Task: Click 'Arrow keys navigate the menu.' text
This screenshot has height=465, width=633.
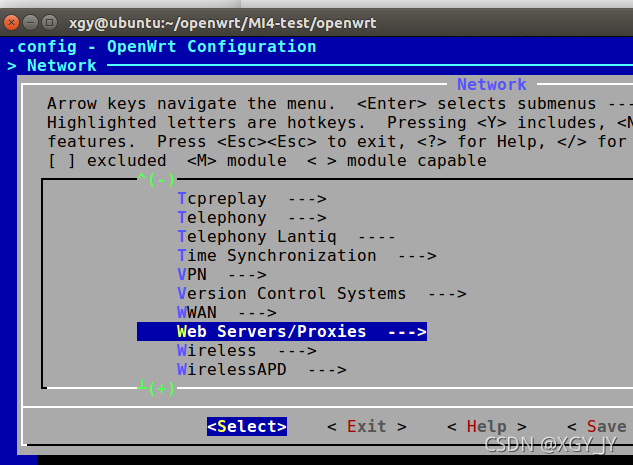Action: coord(191,104)
